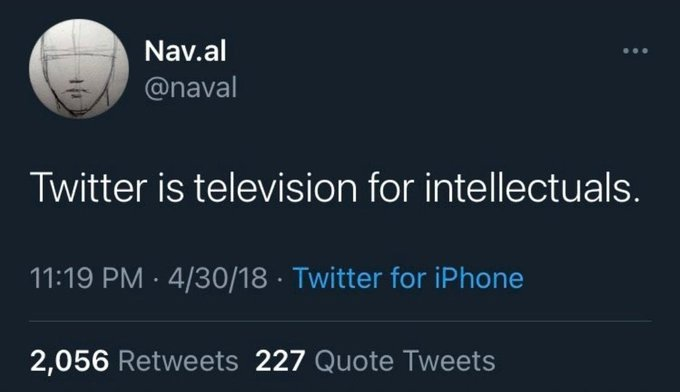This screenshot has width=680, height=392.
Task: Click the Nav.al display name
Action: (x=185, y=51)
